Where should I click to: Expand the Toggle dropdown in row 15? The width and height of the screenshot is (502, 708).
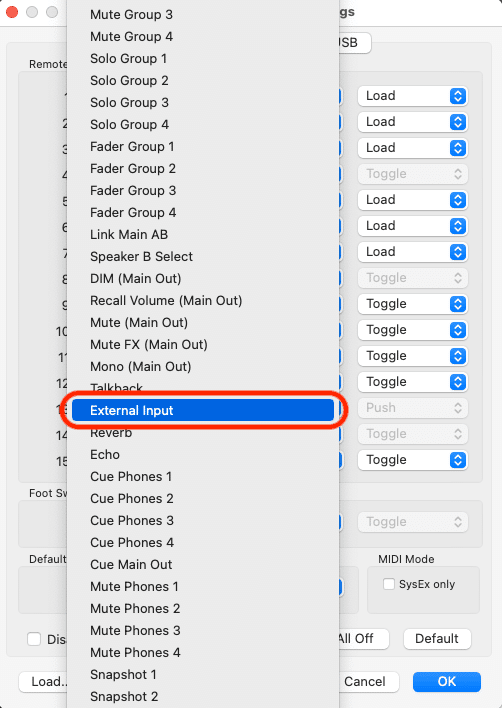tap(413, 460)
